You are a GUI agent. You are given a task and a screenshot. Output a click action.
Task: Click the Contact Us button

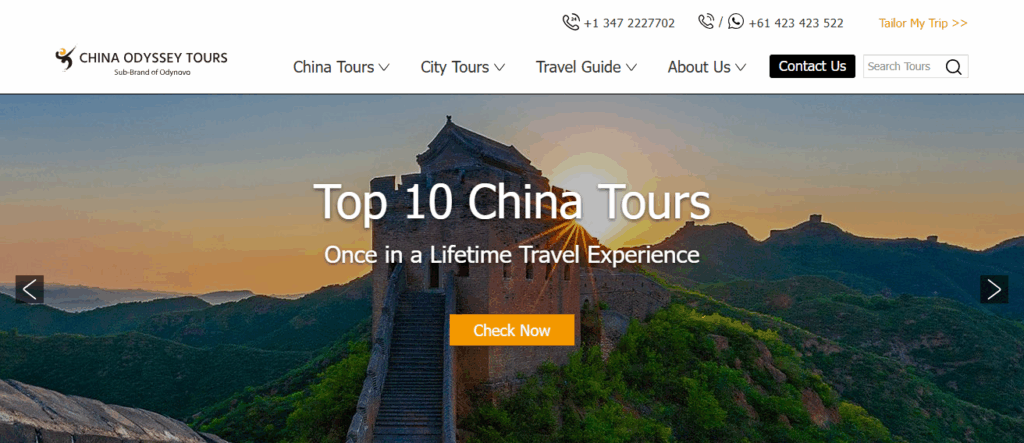coord(812,66)
